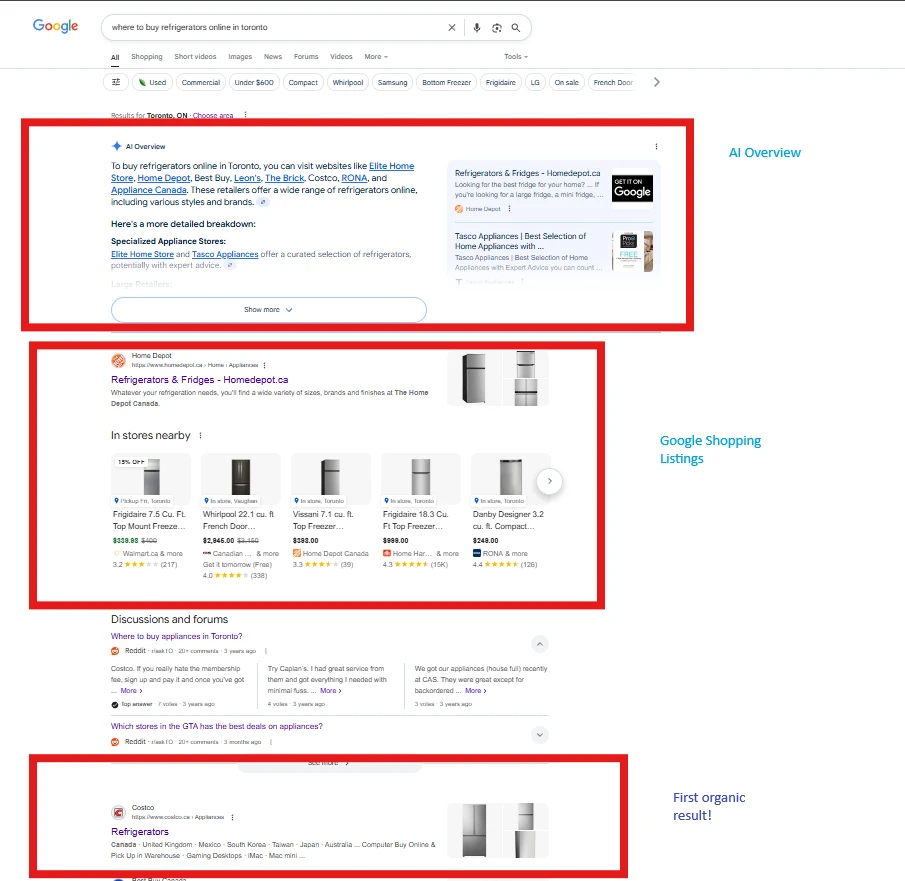
Task: Click the Choose area link
Action: pos(213,116)
